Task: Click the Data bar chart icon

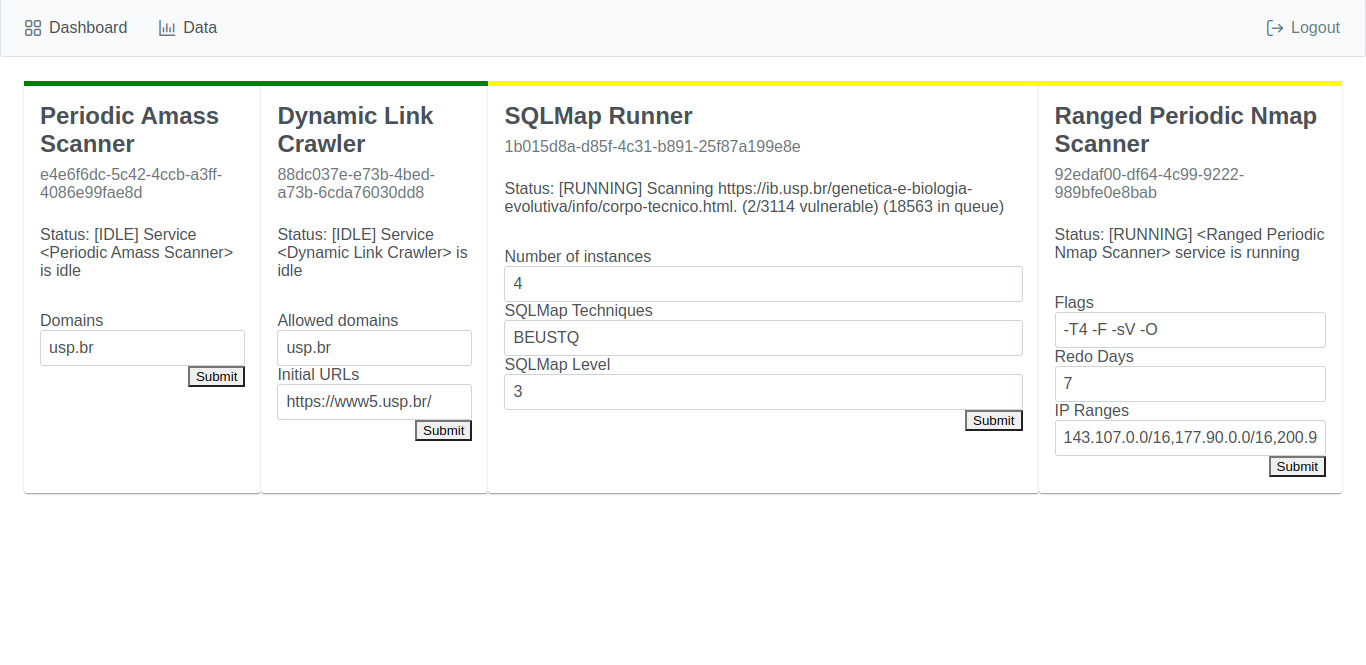Action: 167,28
